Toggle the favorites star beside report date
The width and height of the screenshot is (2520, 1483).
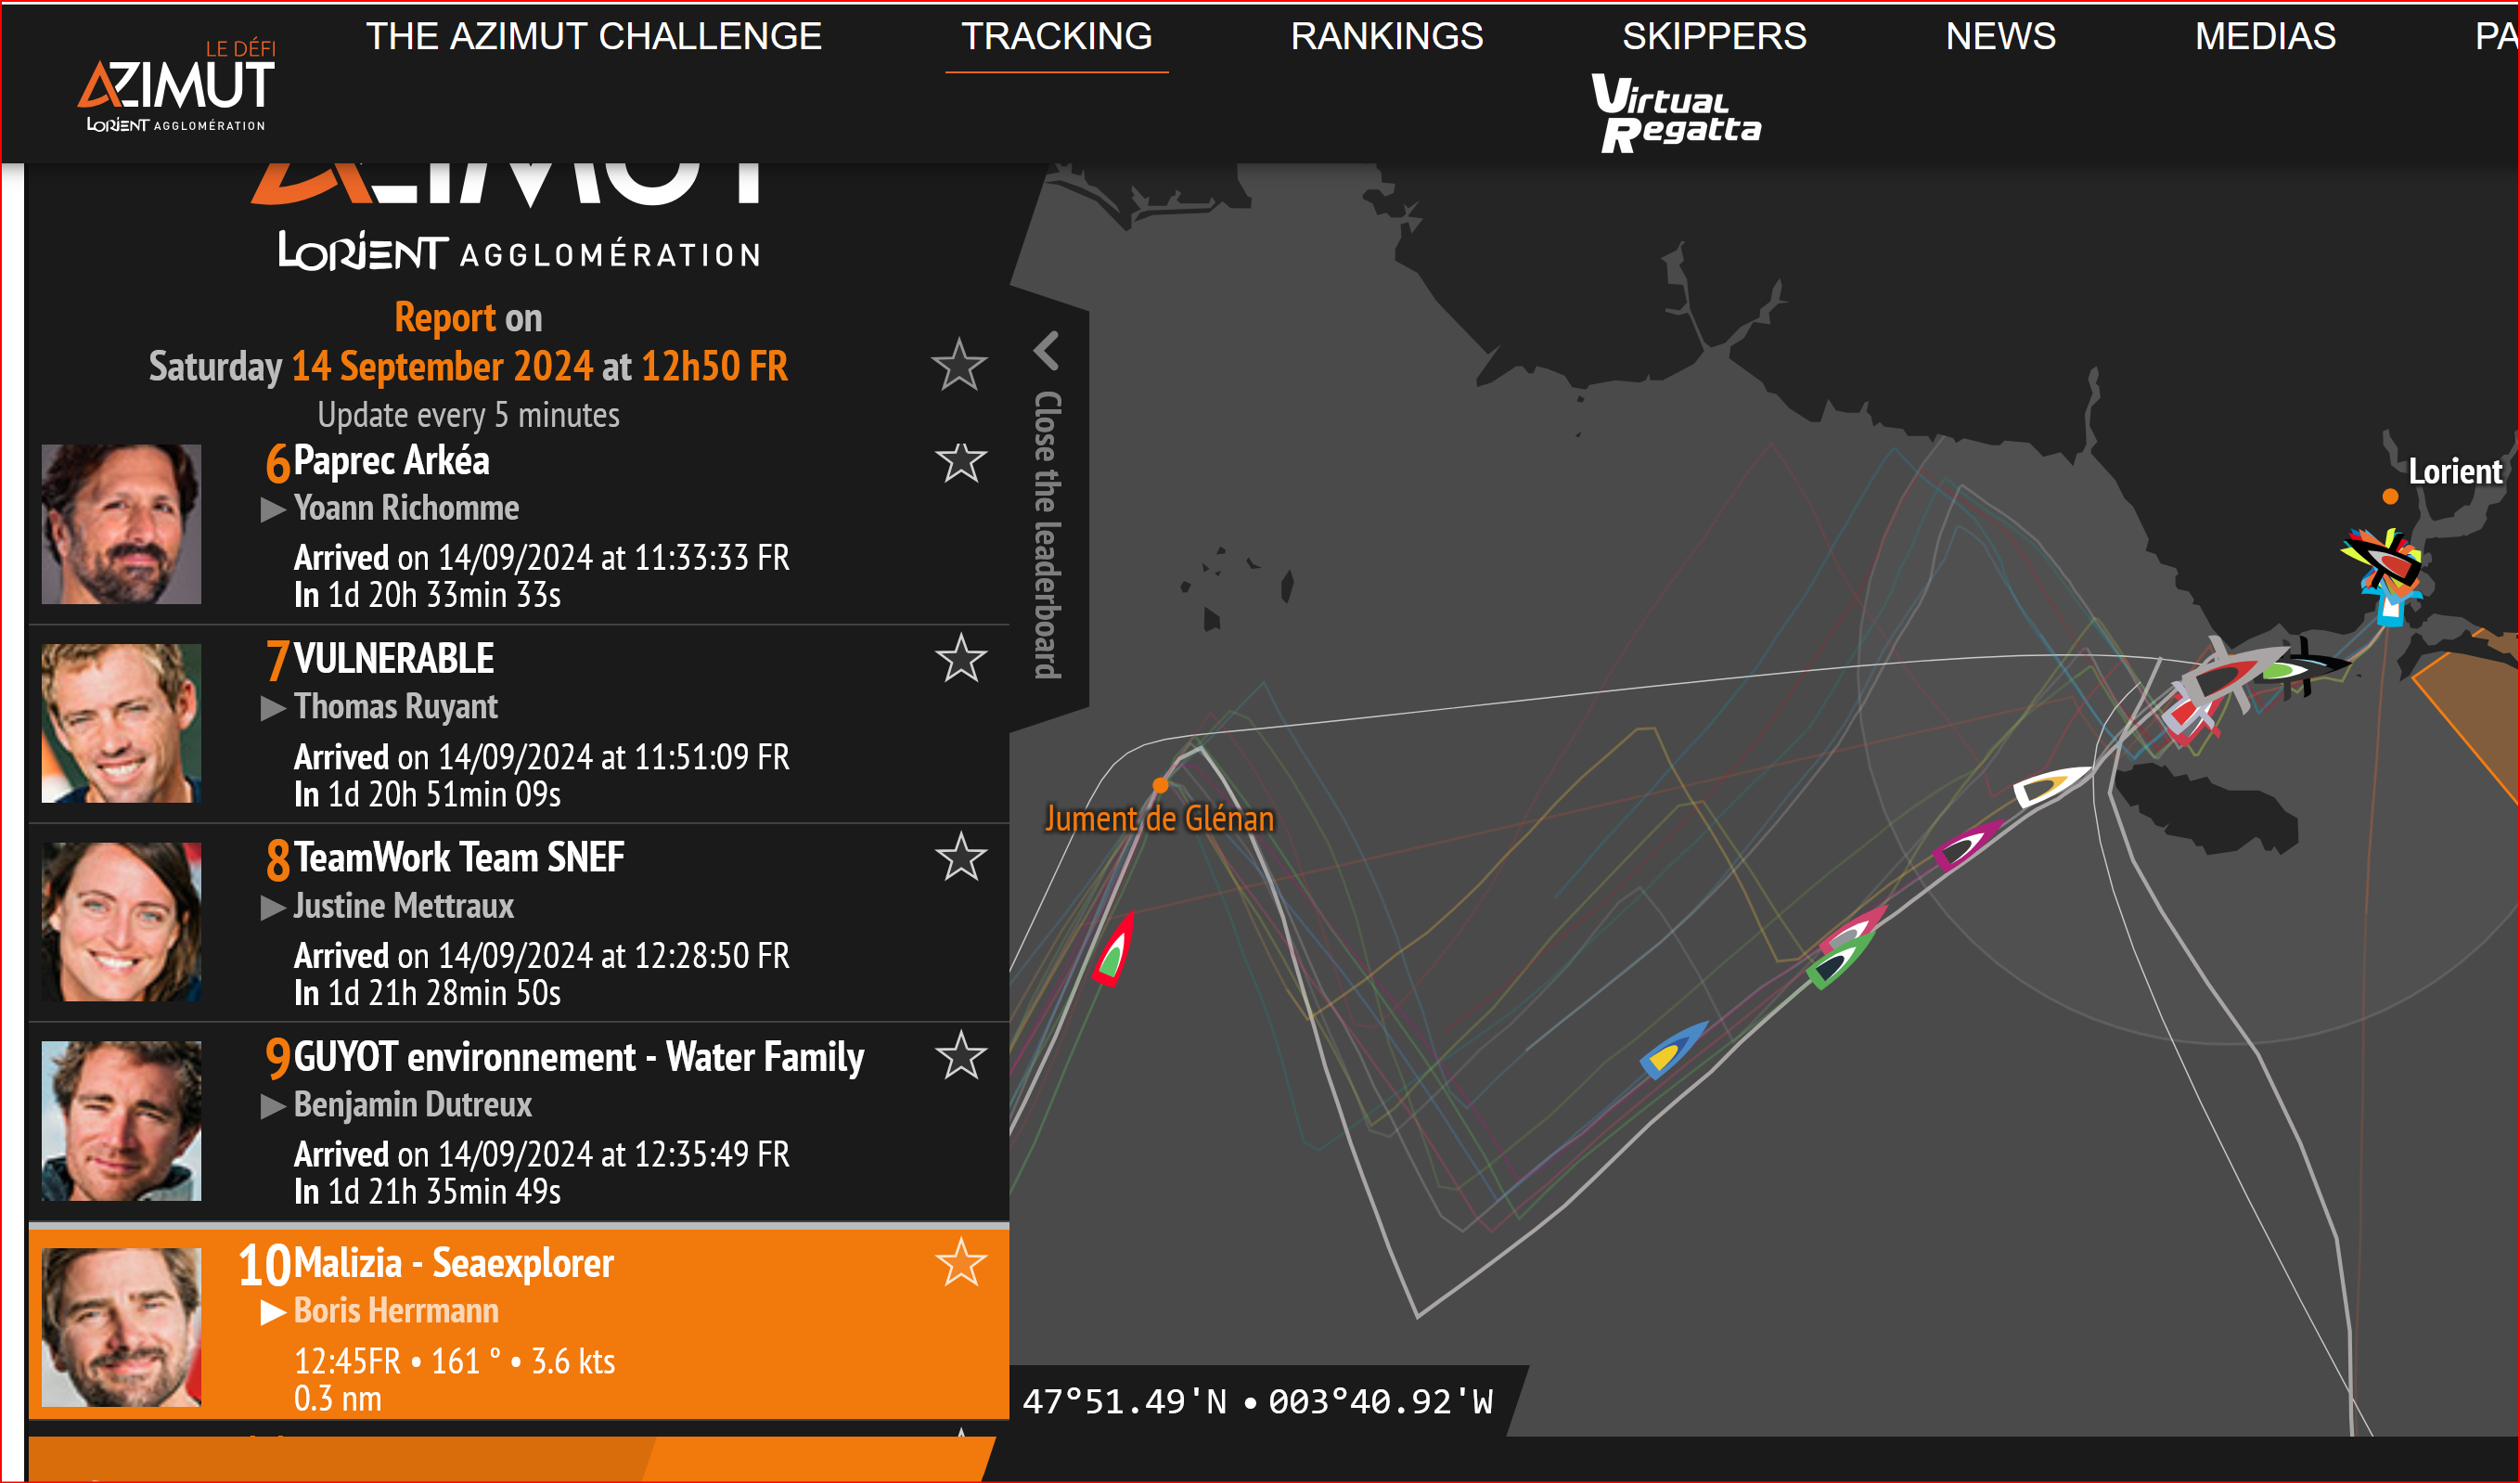[960, 365]
